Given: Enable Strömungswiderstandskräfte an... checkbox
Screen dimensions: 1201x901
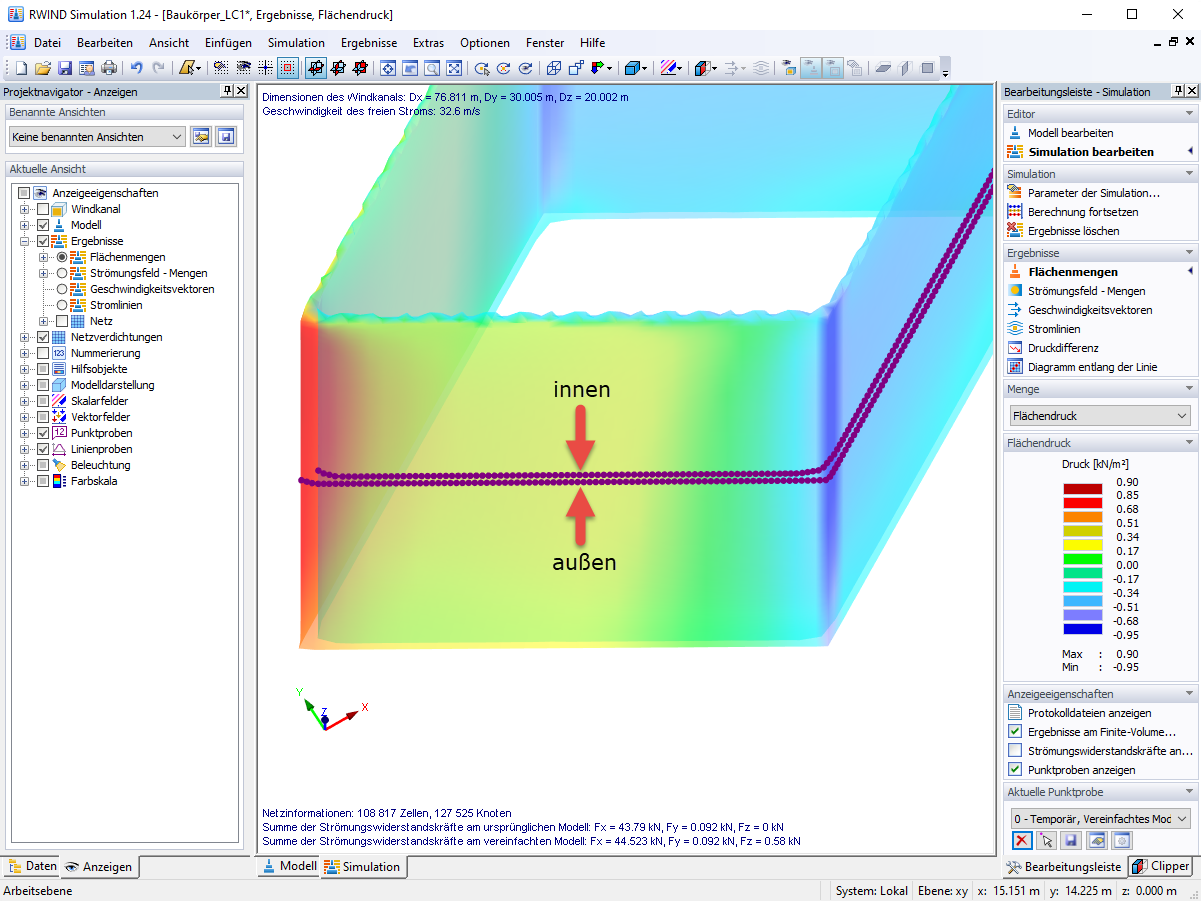Looking at the screenshot, I should 1016,751.
